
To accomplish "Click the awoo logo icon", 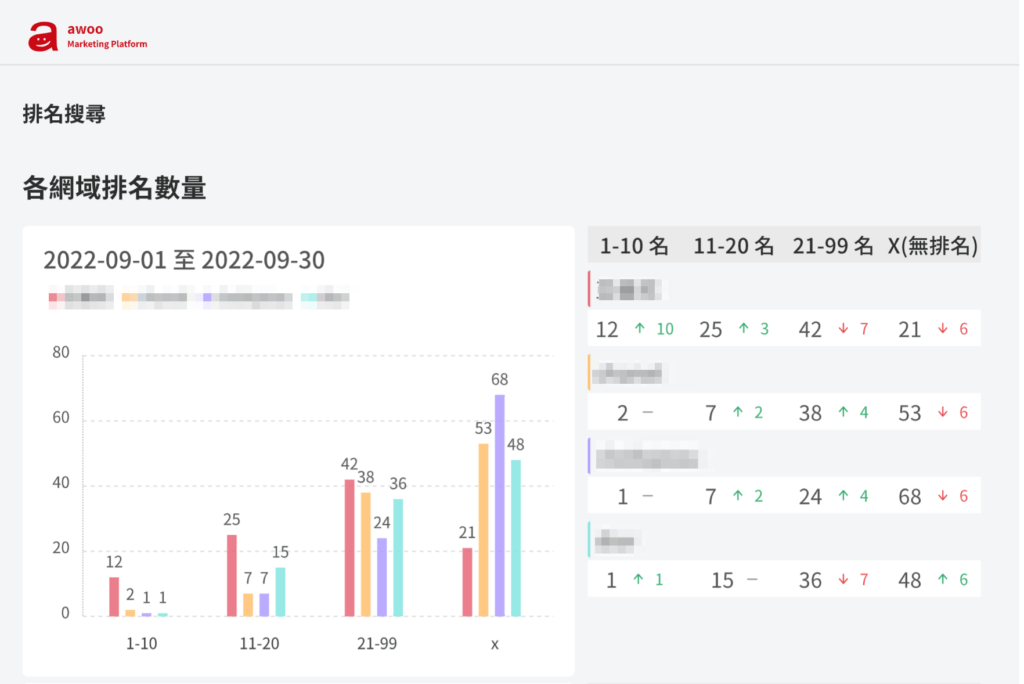I will (42, 37).
